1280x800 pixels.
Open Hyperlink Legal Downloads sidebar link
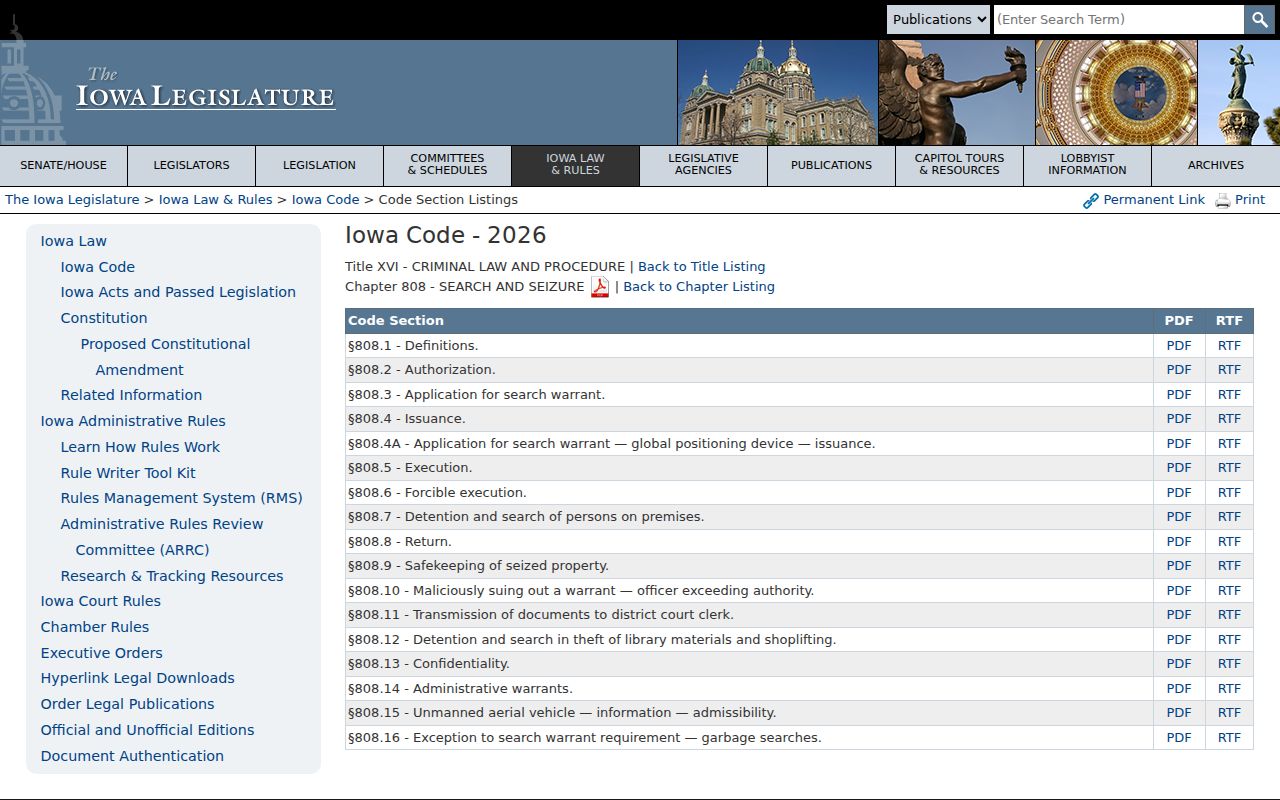point(137,678)
